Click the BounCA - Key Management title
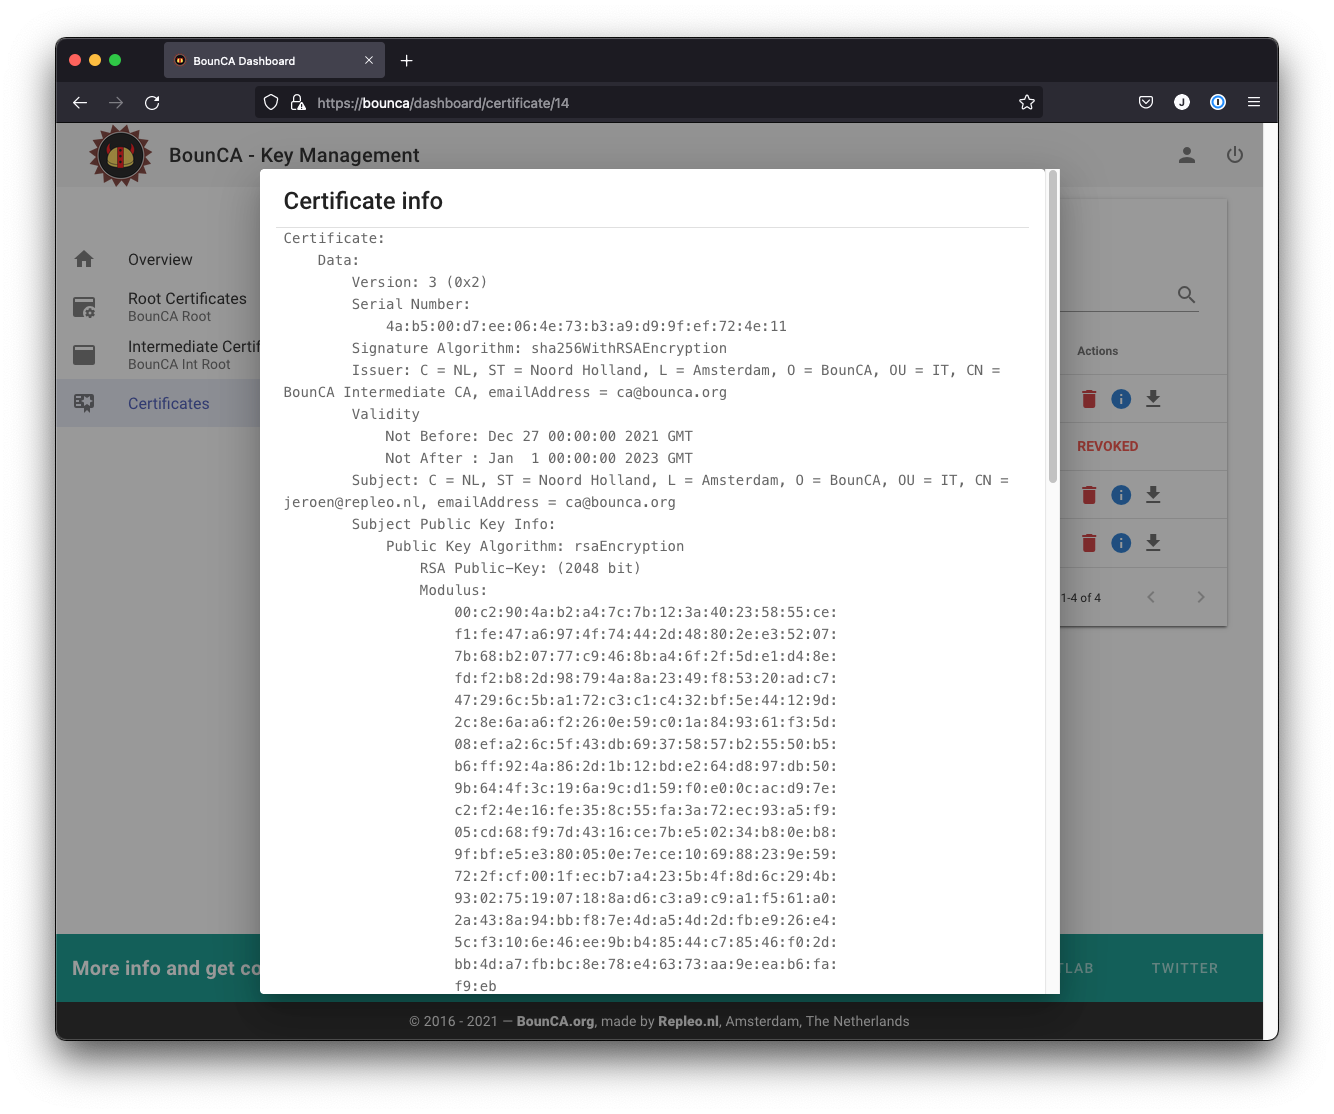 point(294,155)
